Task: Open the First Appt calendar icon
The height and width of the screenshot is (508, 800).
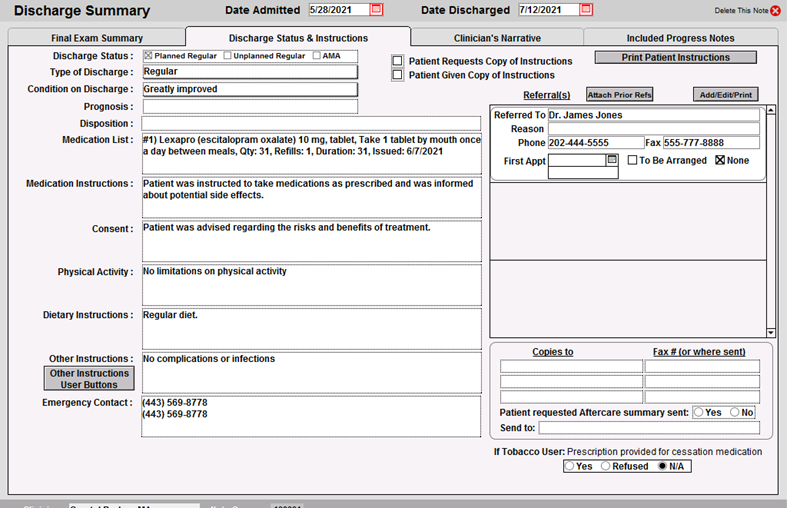Action: point(612,160)
